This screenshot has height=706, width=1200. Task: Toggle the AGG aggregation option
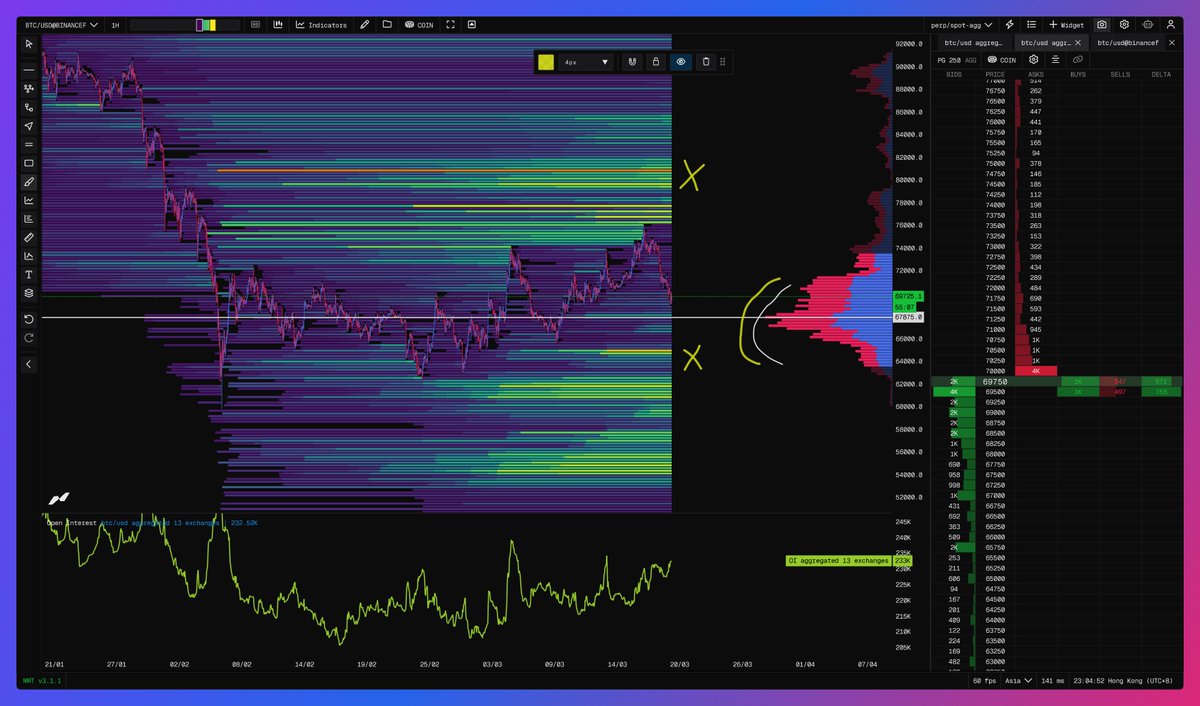[971, 60]
